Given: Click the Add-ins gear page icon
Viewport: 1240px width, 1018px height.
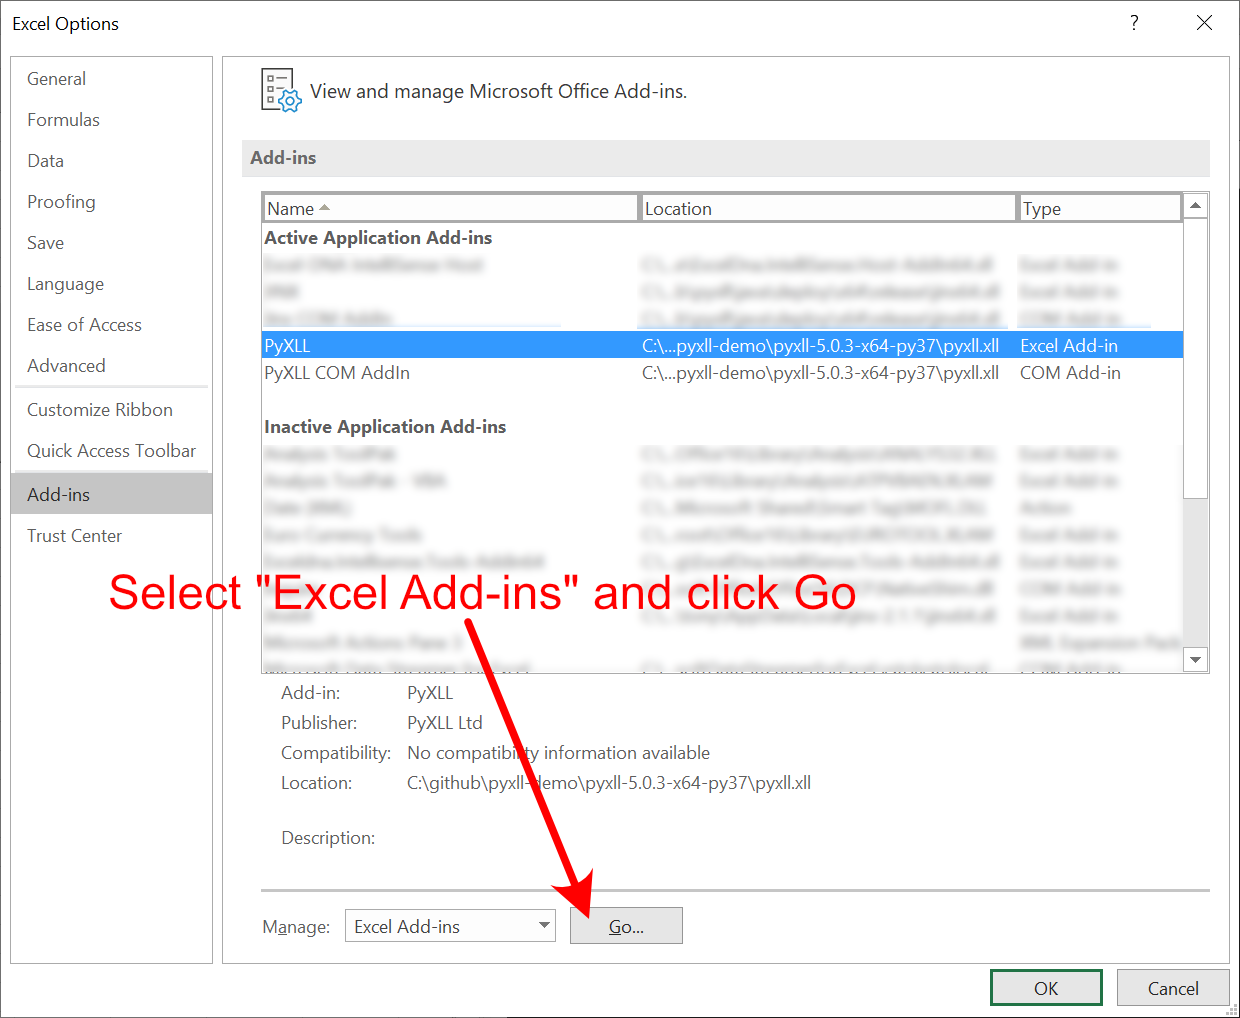Looking at the screenshot, I should [x=281, y=90].
